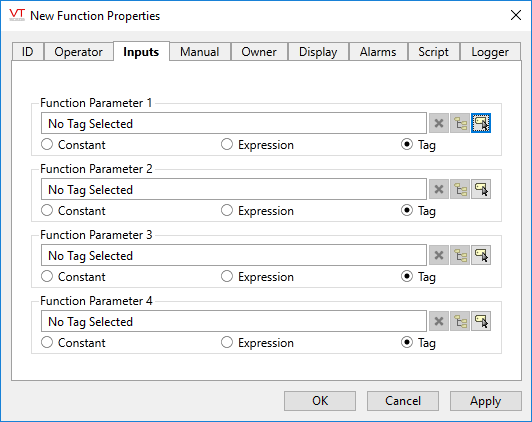This screenshot has height=422, width=532.
Task: Switch to the Operator tab
Action: [x=78, y=52]
